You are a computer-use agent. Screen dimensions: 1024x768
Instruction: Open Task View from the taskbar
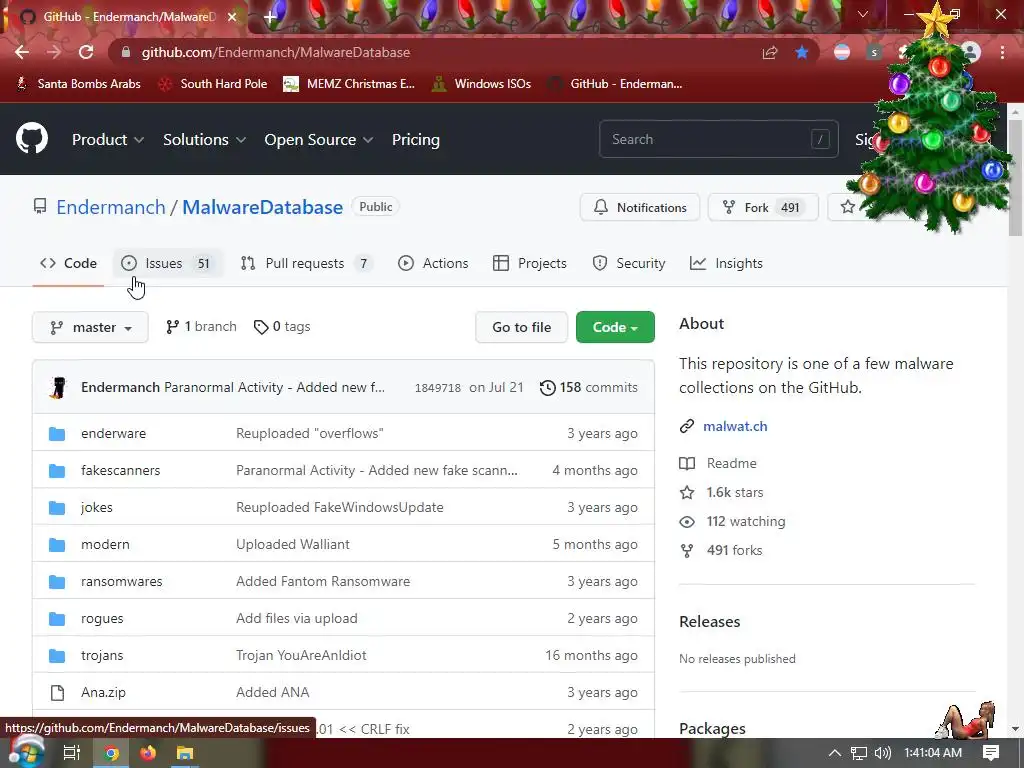(x=72, y=753)
